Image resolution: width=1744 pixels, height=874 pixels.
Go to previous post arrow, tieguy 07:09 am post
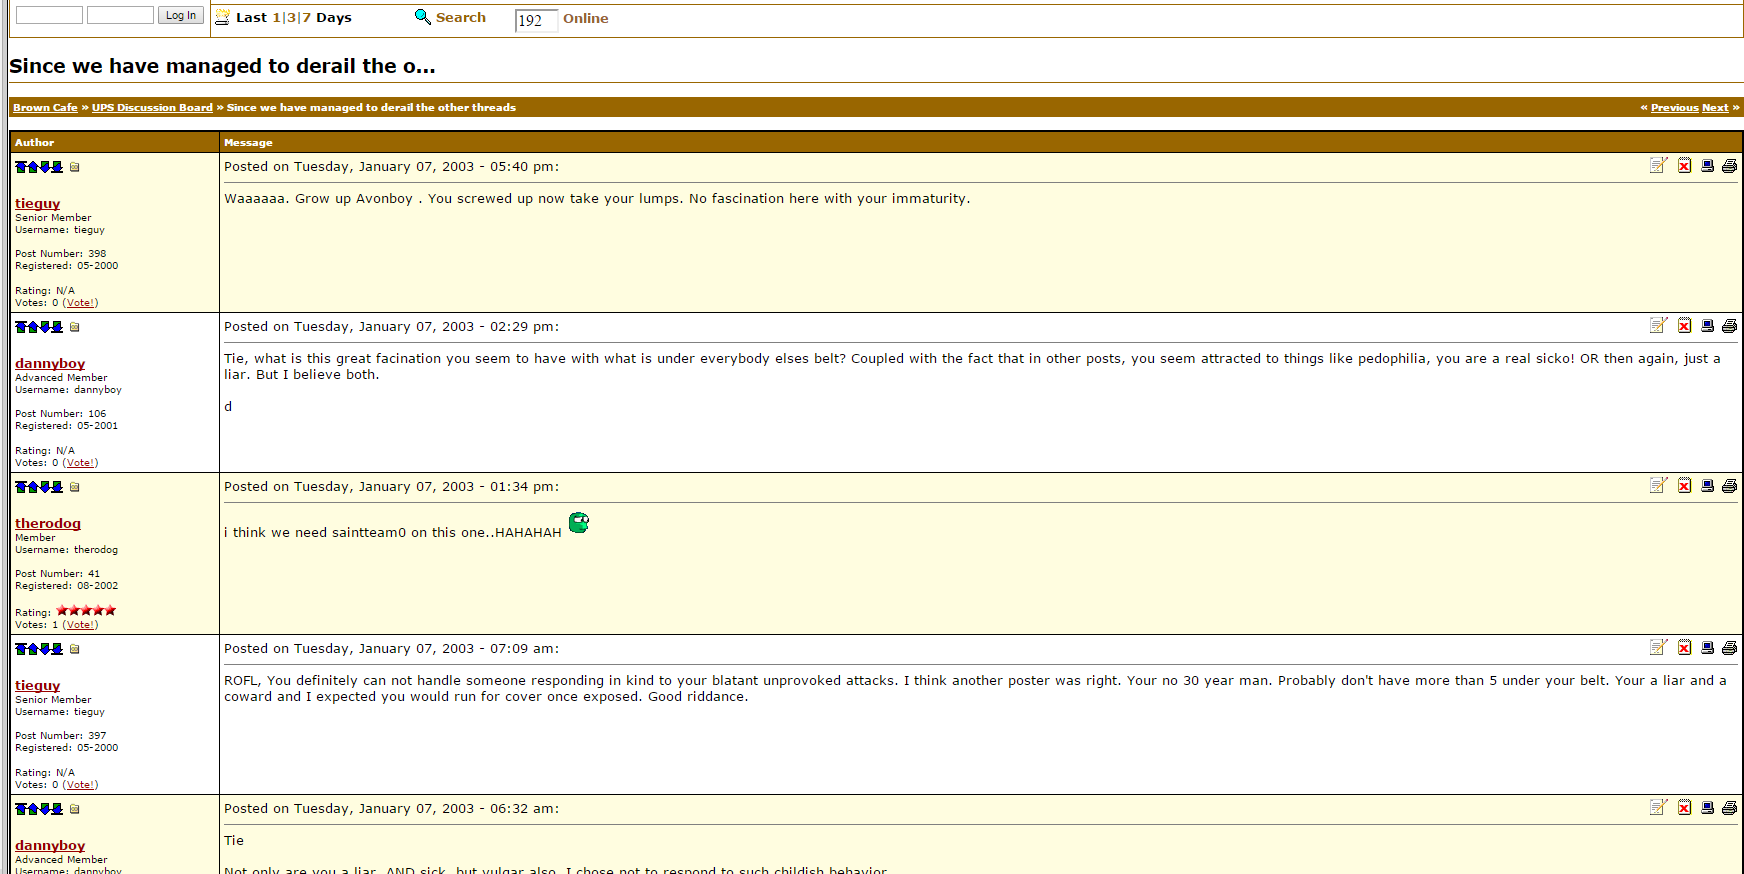[x=33, y=649]
